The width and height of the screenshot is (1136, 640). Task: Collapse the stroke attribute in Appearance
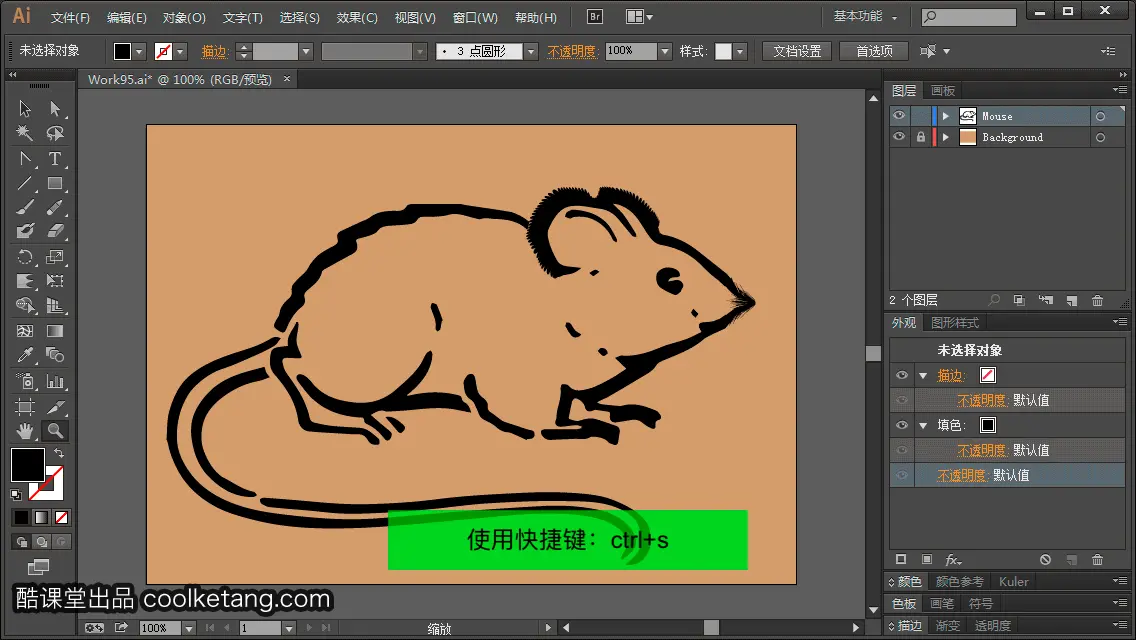click(x=923, y=375)
